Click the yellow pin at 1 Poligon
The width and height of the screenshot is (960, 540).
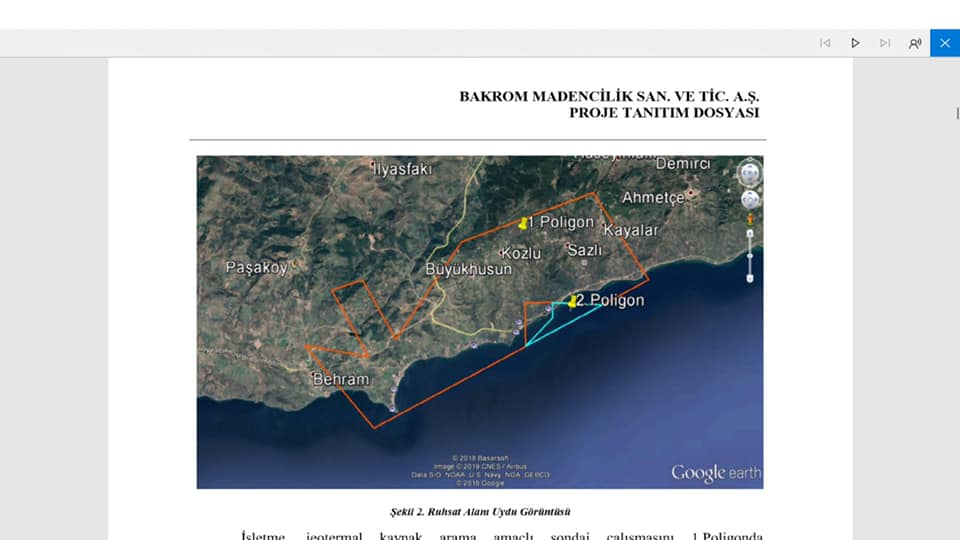[x=522, y=223]
